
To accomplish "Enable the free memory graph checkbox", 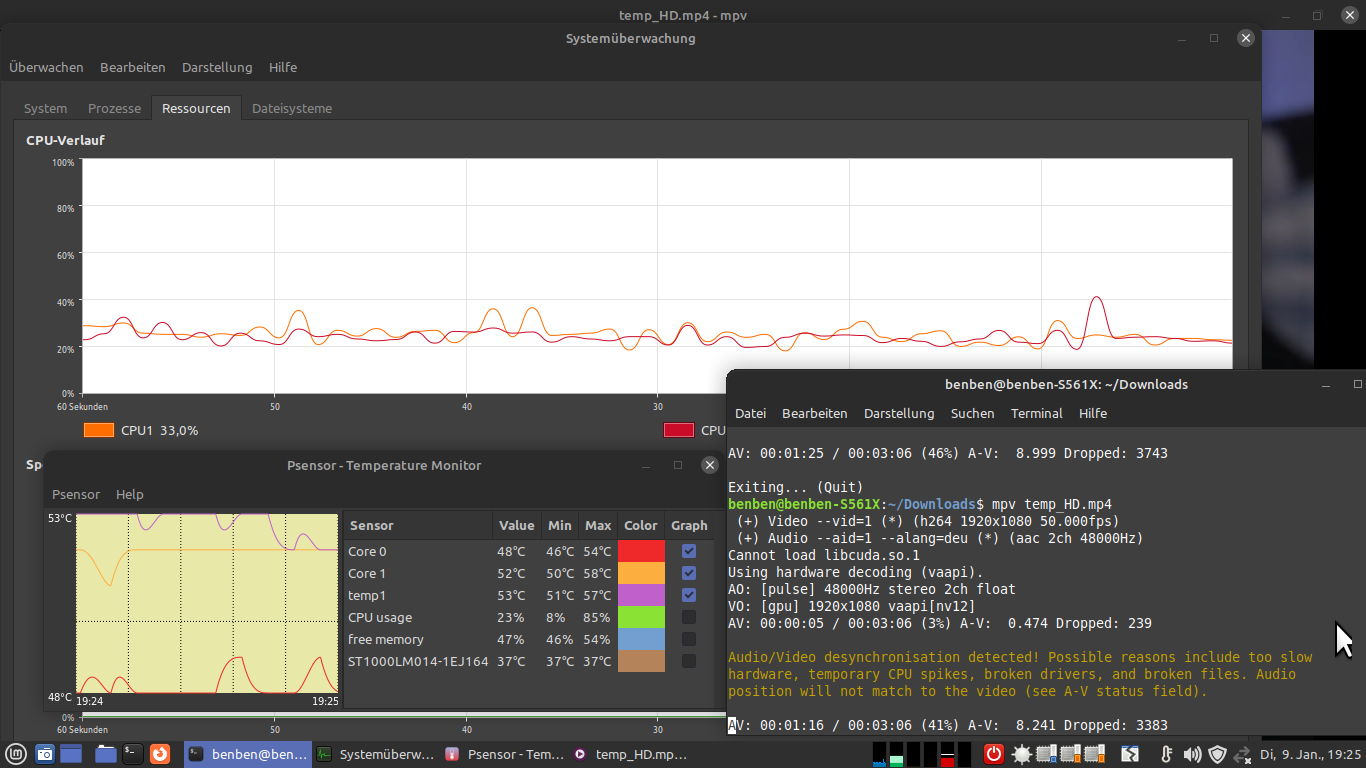I will pos(689,639).
